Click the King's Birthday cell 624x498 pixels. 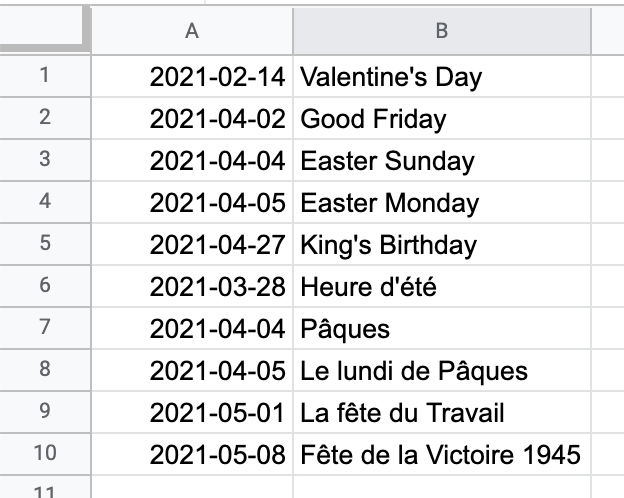(442, 244)
